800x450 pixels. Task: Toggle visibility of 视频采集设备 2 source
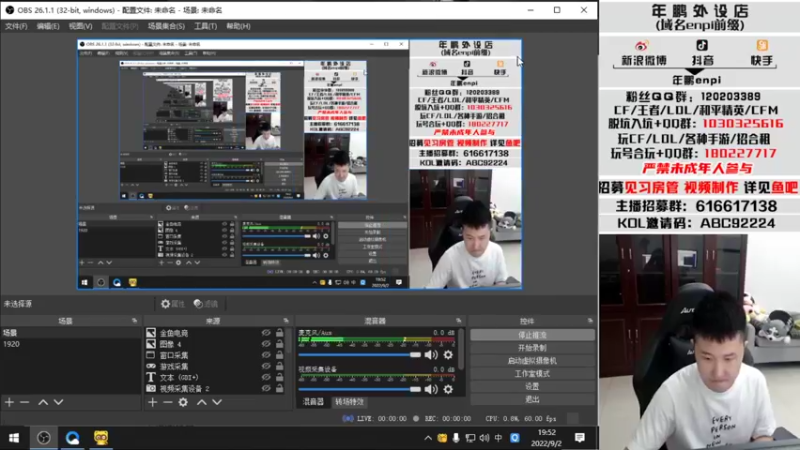point(266,389)
